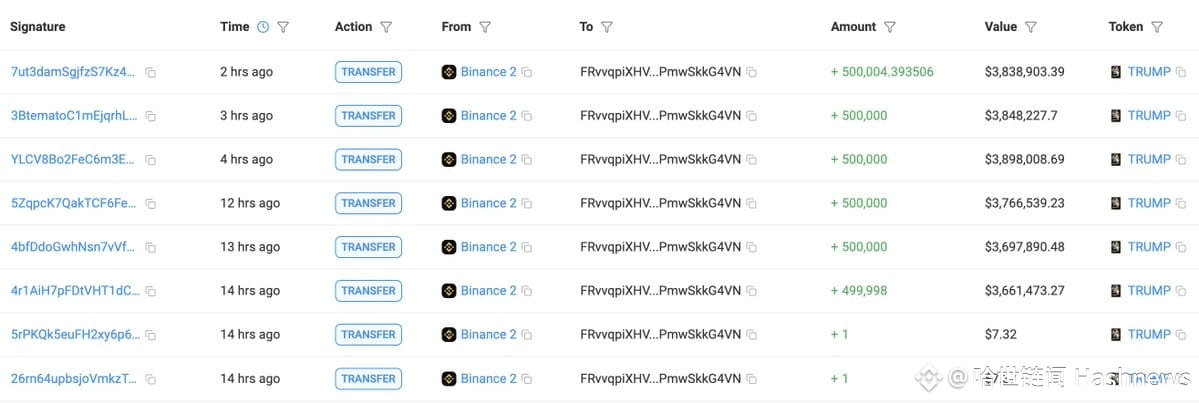
Task: Copy recipient address in the 499,998 row
Action: [x=751, y=291]
